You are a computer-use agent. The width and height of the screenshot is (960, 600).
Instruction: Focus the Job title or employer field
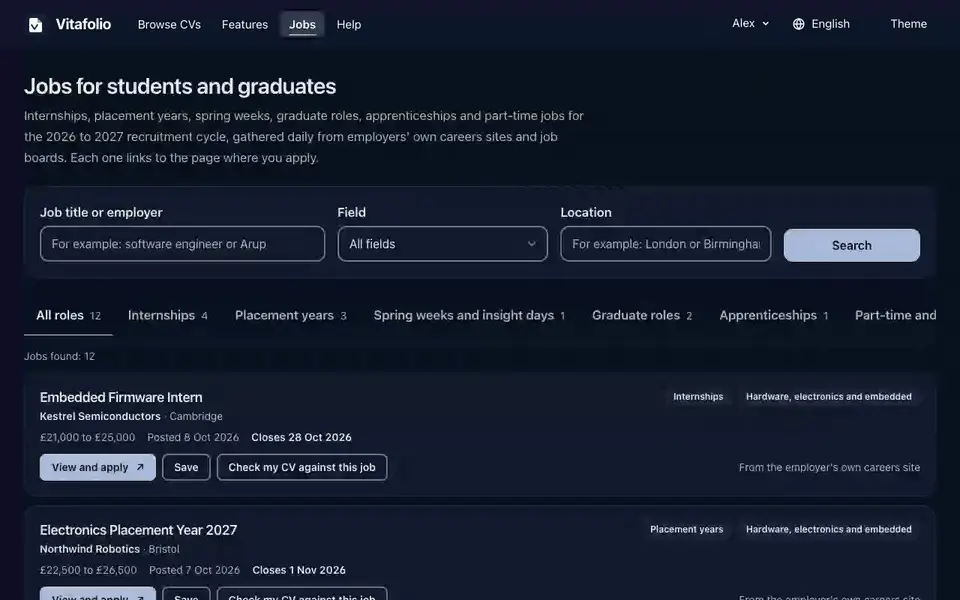pyautogui.click(x=182, y=244)
